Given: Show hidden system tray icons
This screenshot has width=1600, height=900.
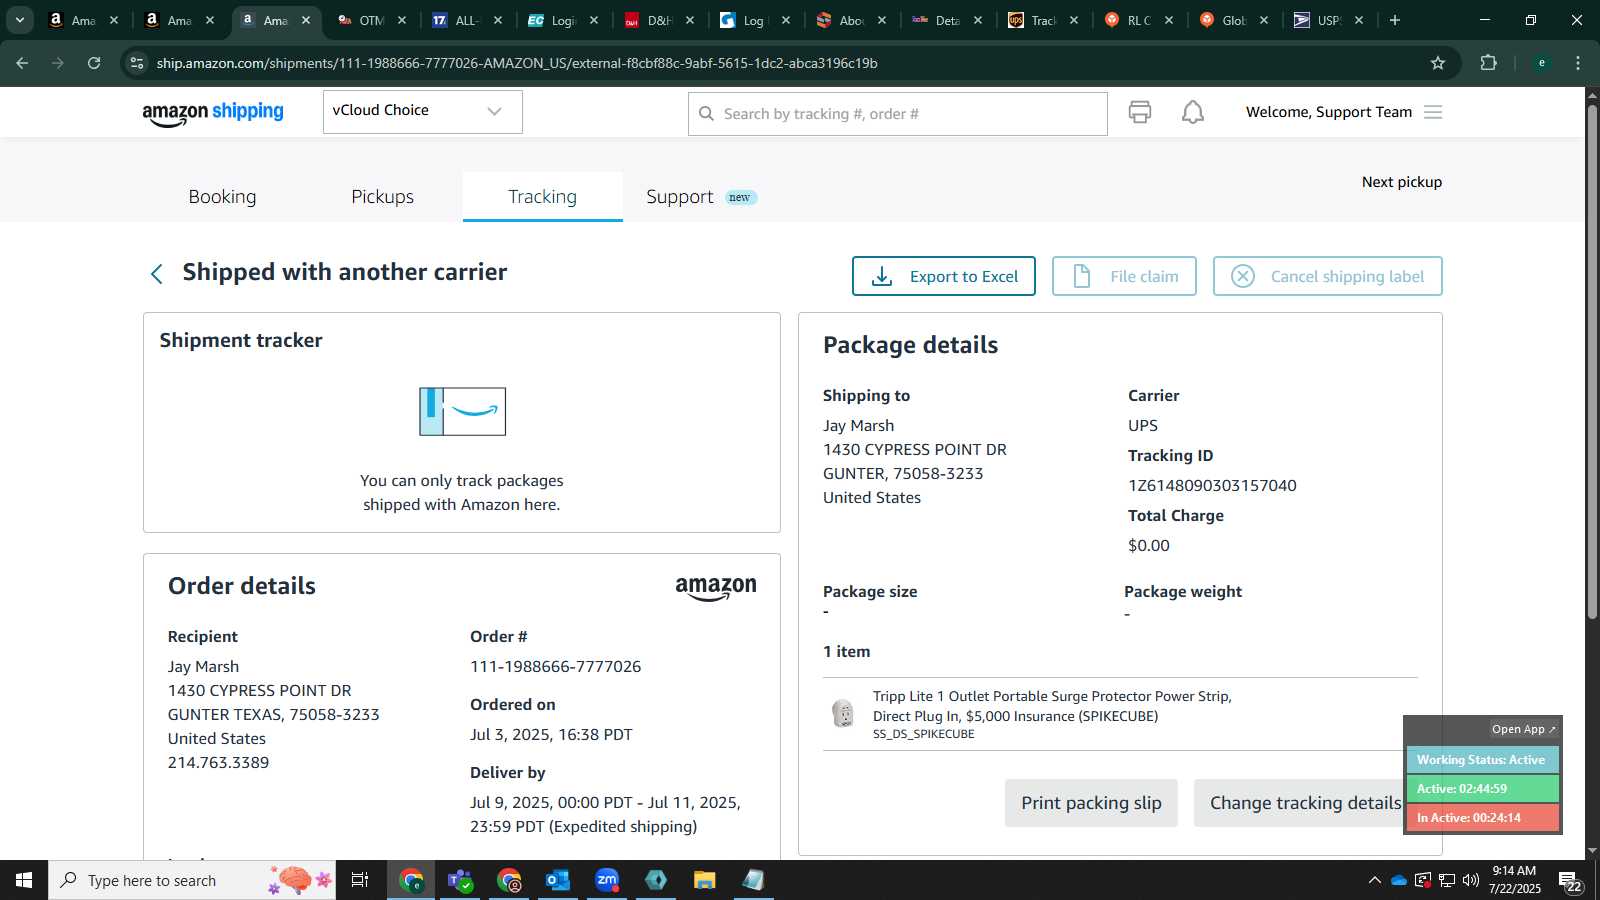Looking at the screenshot, I should pos(1374,880).
